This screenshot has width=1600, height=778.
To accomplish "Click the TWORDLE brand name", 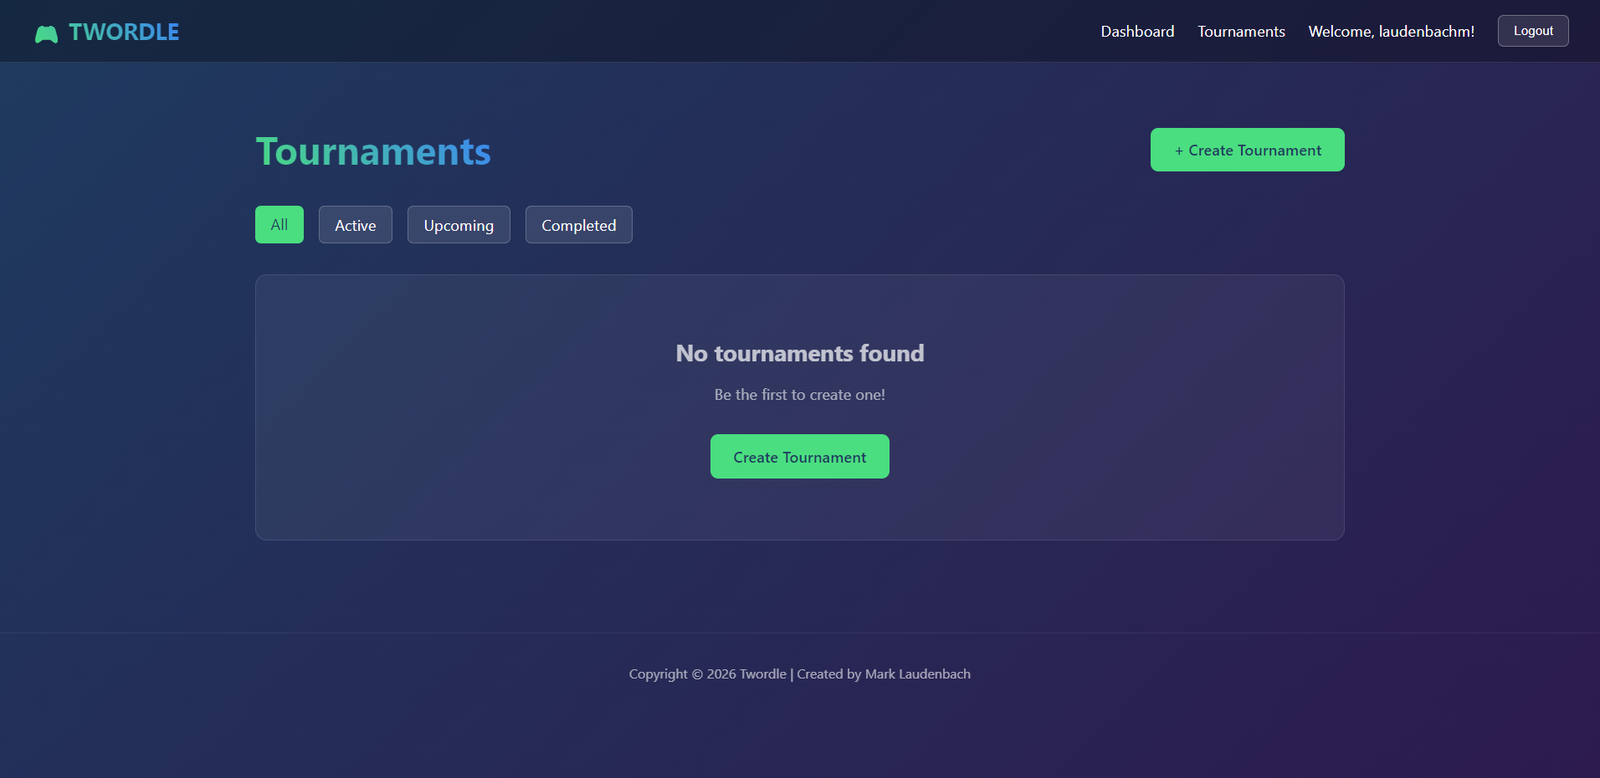I will [x=124, y=32].
